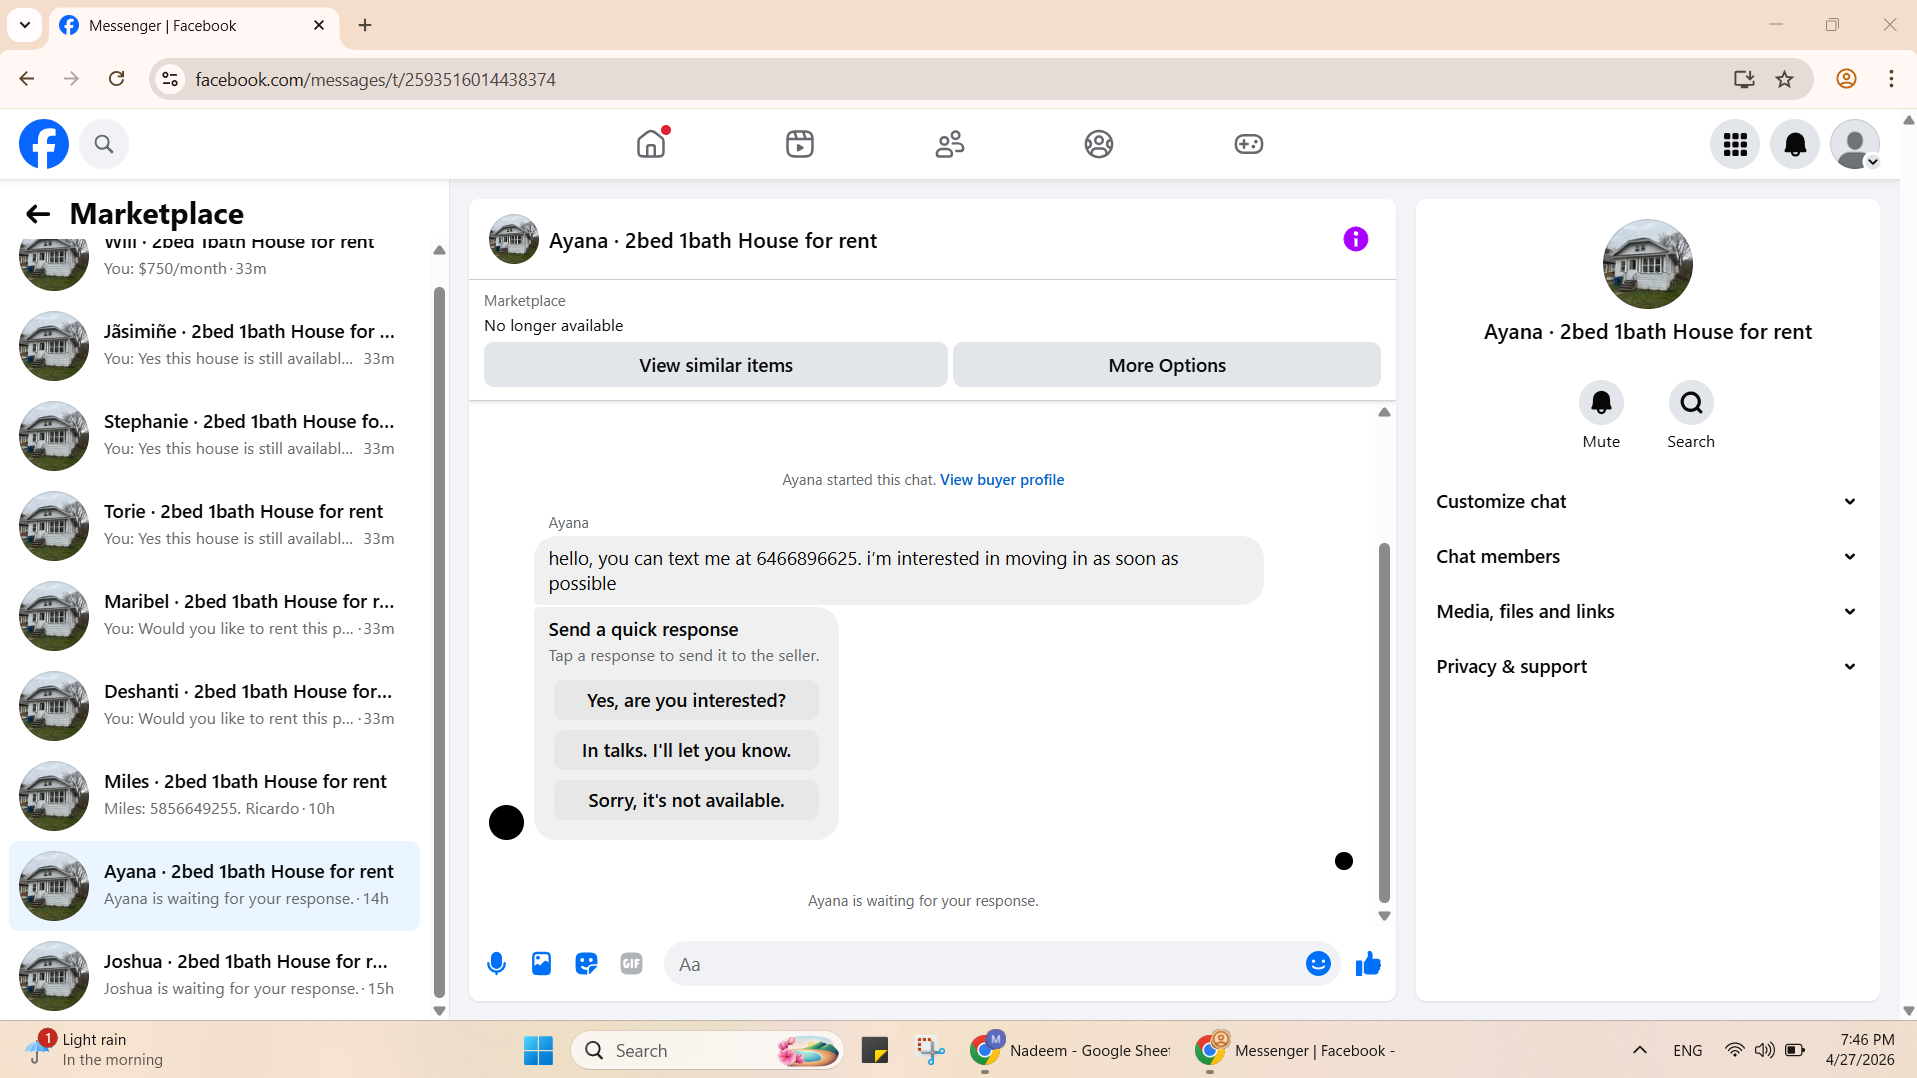The height and width of the screenshot is (1078, 1917).
Task: Expand the Privacy & support section
Action: coord(1648,667)
